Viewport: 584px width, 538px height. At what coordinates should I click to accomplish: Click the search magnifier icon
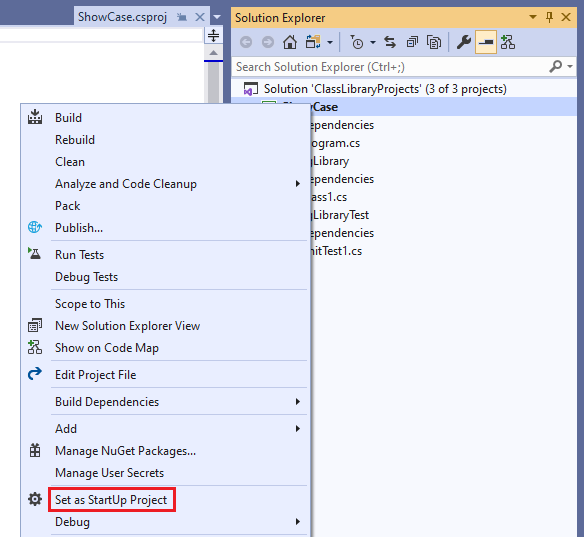click(556, 67)
